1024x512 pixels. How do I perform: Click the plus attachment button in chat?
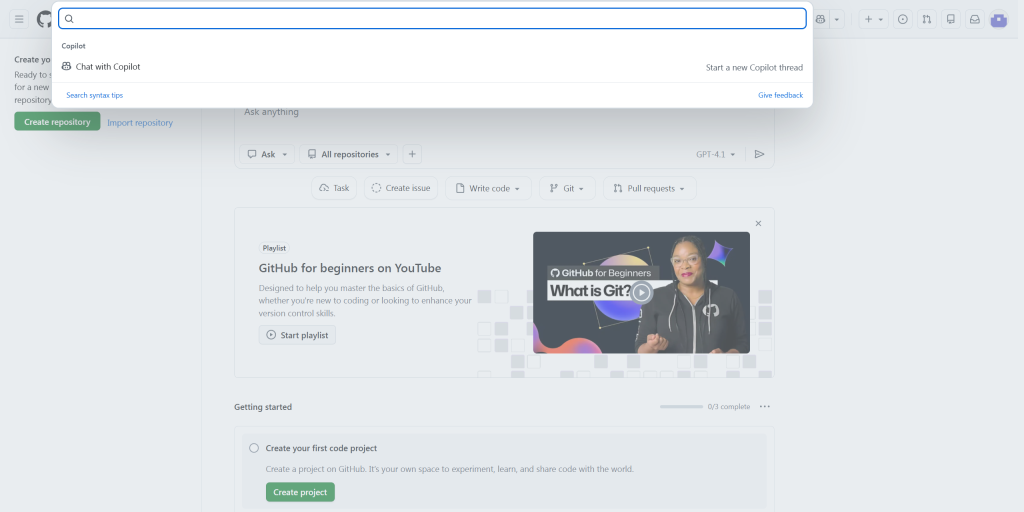412,154
